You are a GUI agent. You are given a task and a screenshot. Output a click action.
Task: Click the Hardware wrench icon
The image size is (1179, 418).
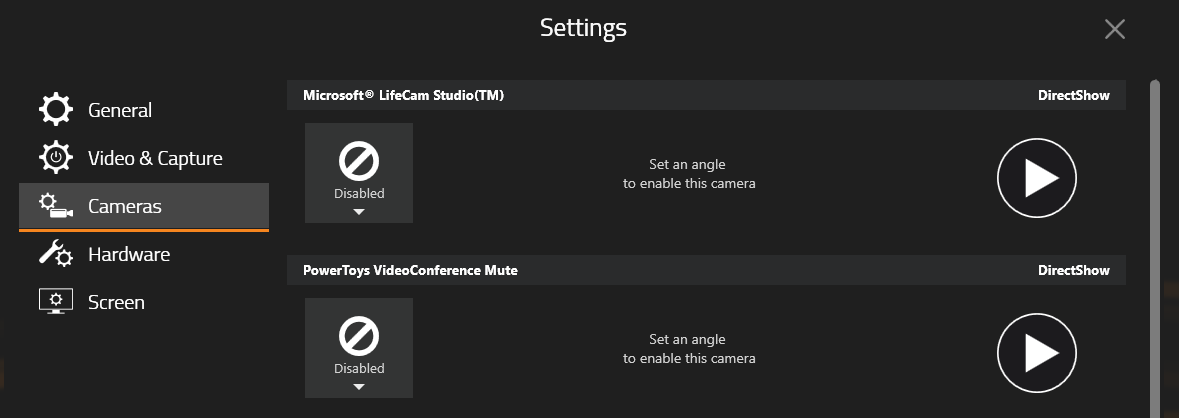point(56,253)
